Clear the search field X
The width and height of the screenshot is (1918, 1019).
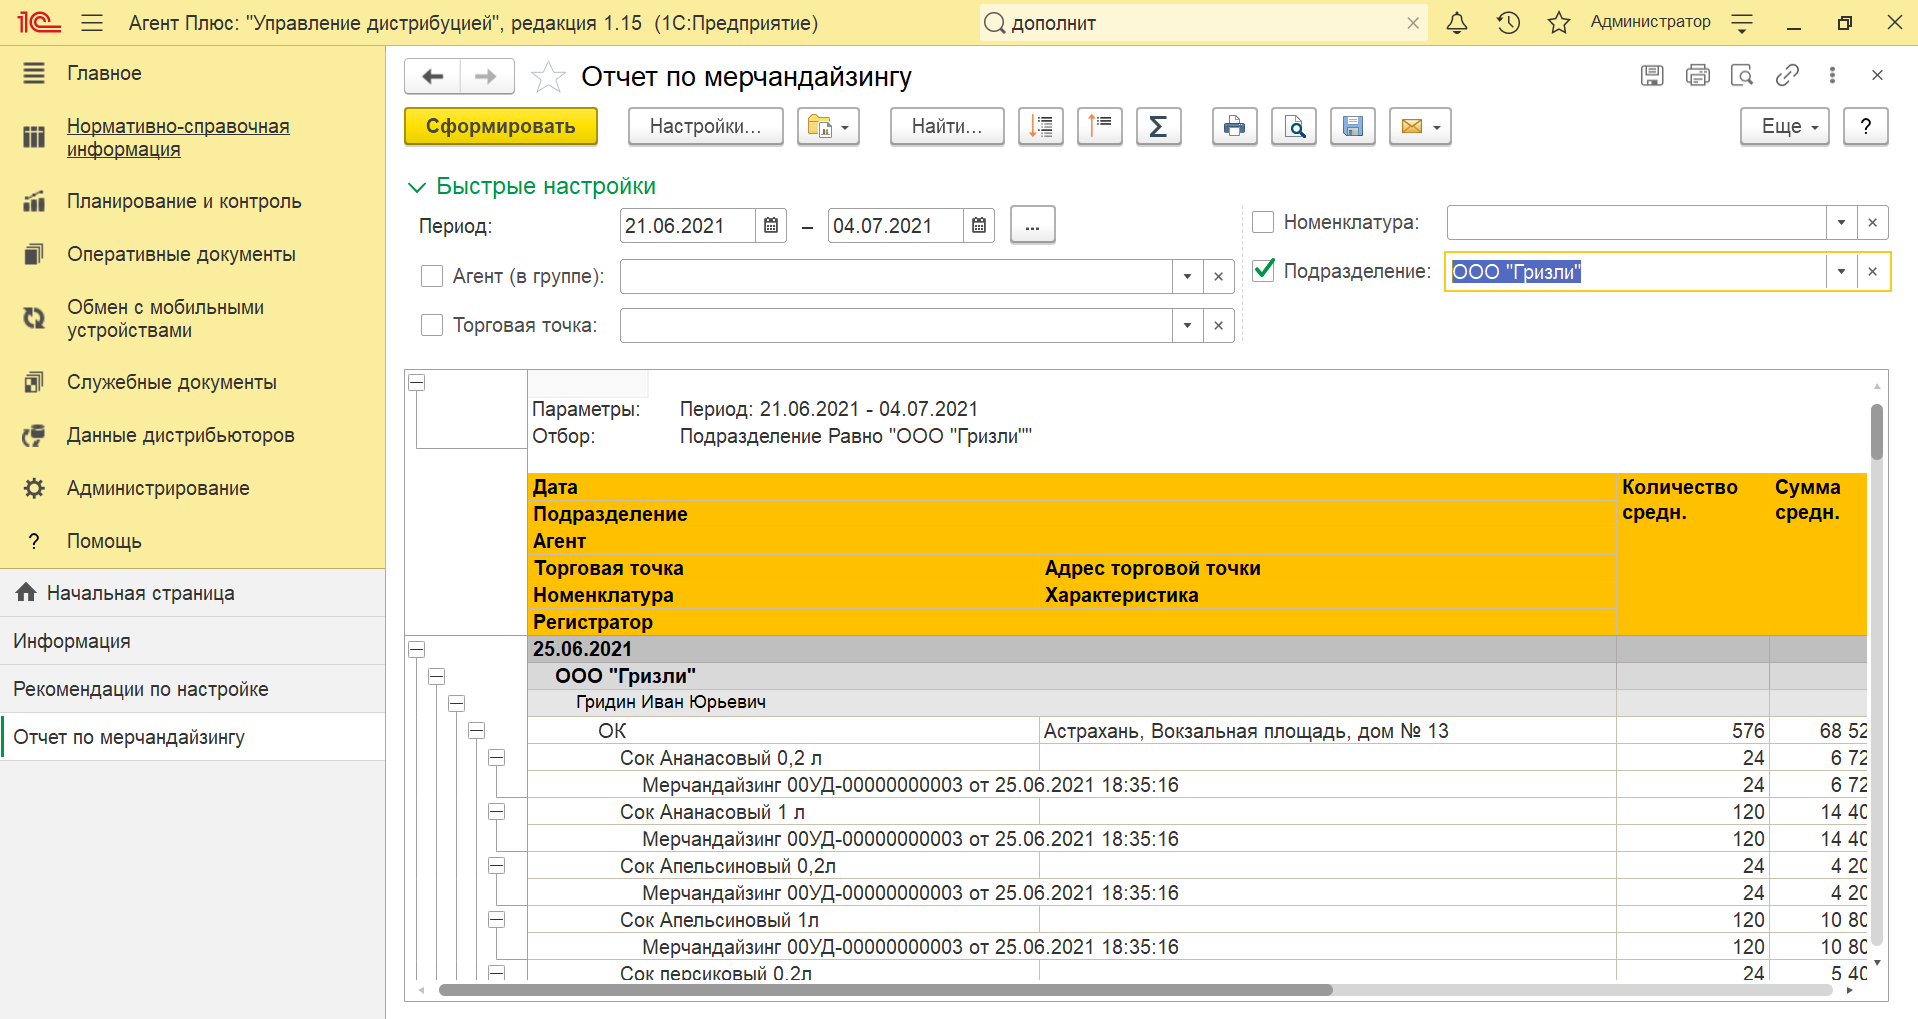click(x=1412, y=23)
